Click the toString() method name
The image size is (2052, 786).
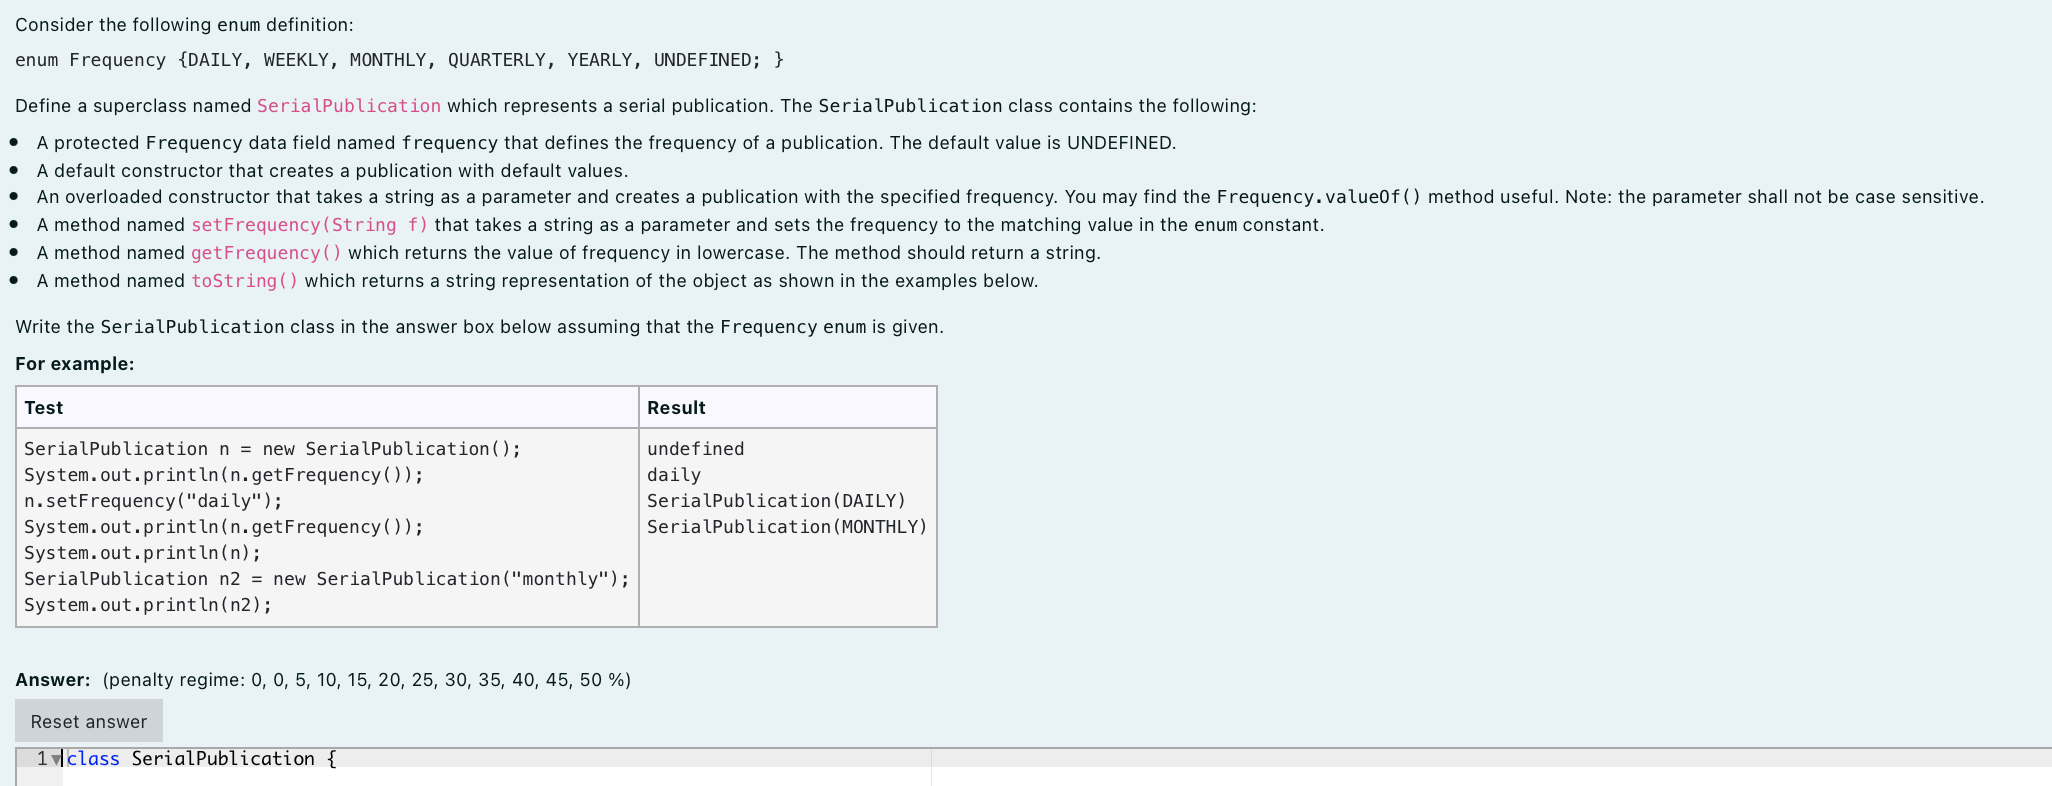click(245, 281)
